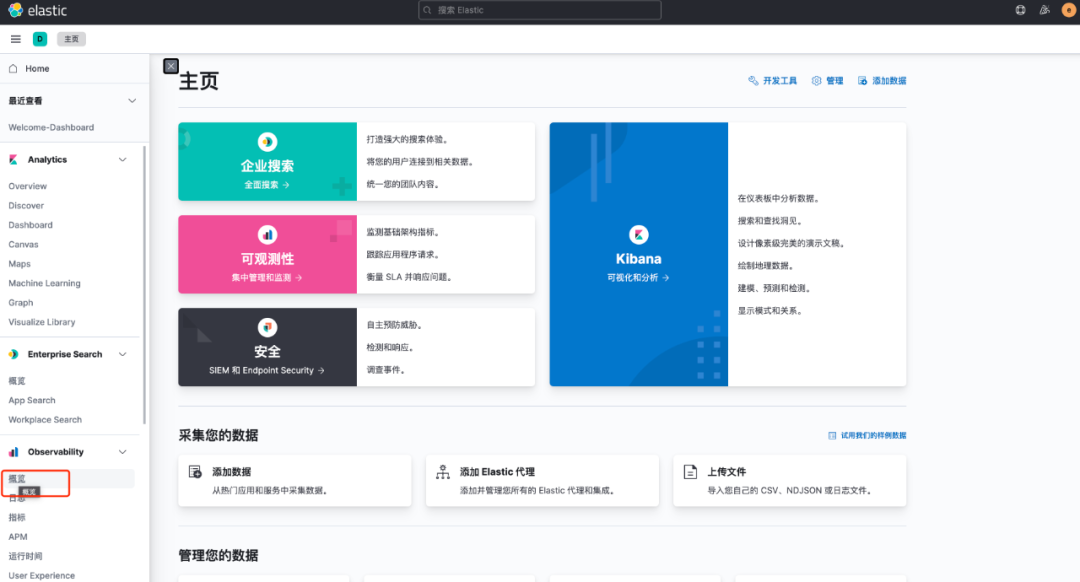Toggle the hamburger navigation menu
Screen dimensions: 1080x582
point(16,39)
